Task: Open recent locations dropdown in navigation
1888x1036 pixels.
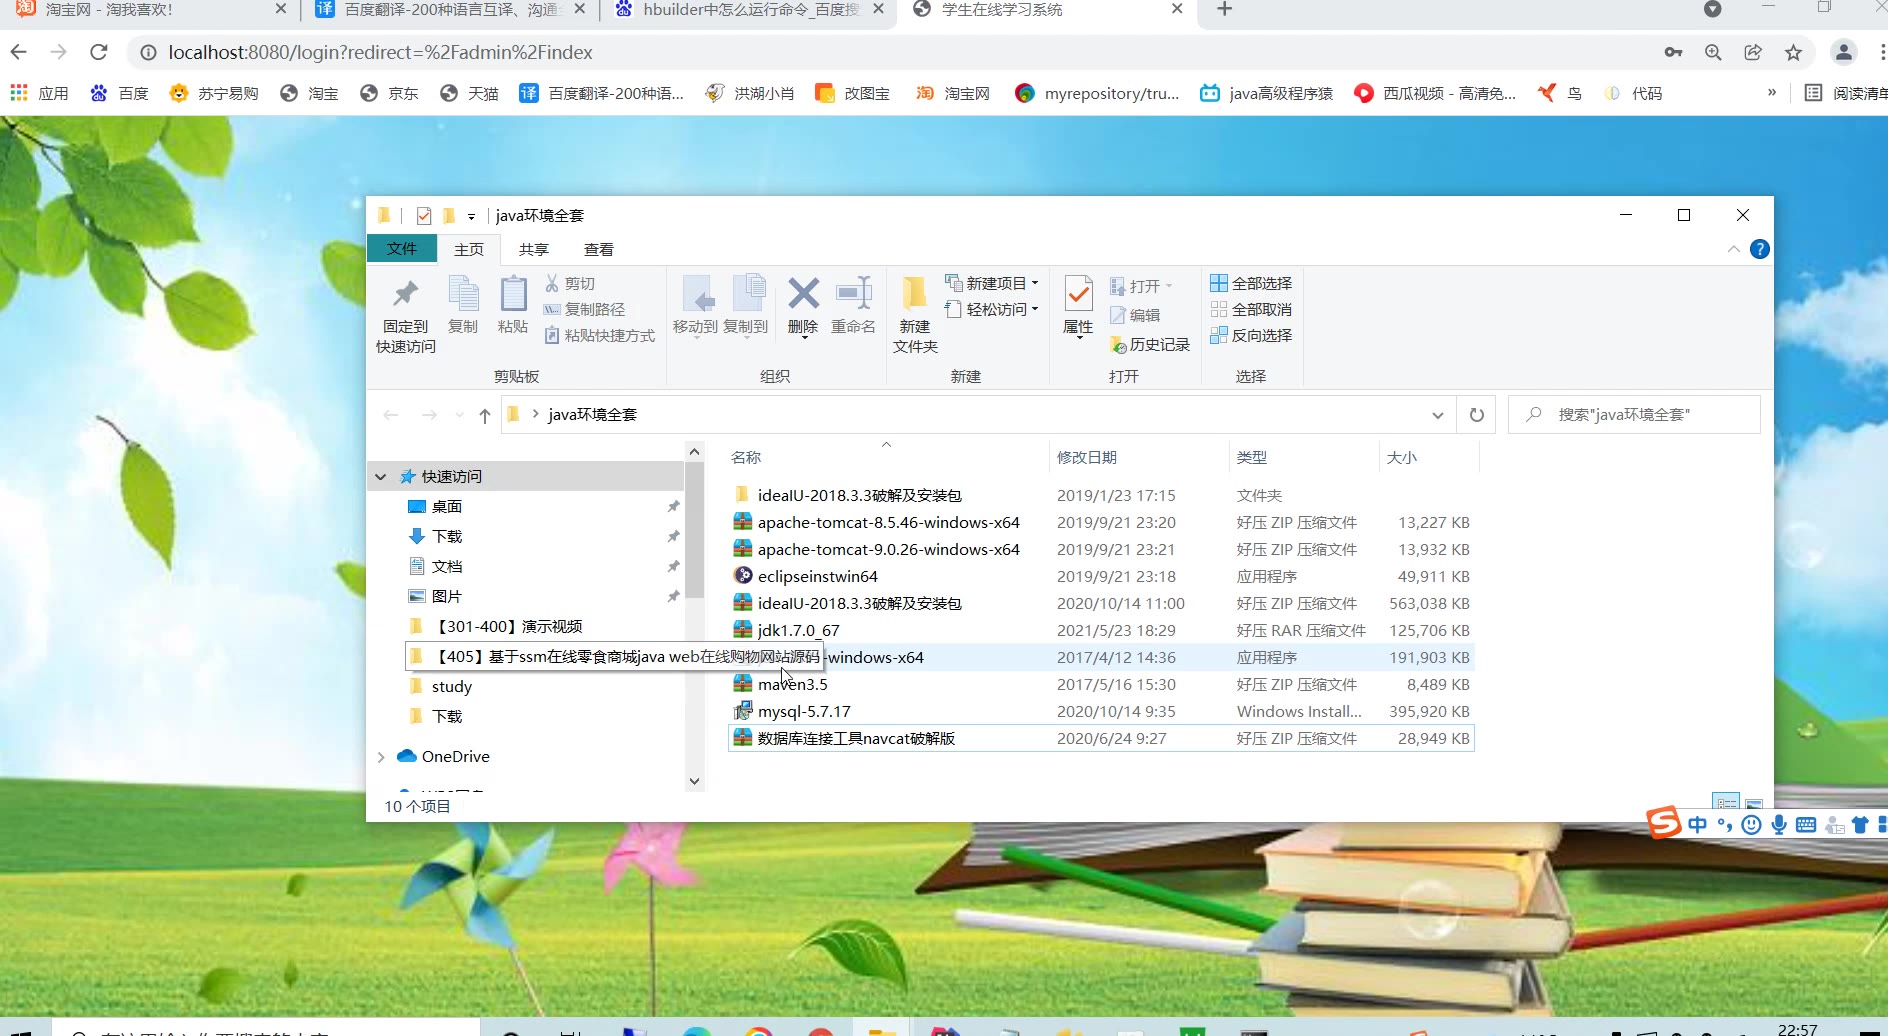Action: pyautogui.click(x=459, y=415)
